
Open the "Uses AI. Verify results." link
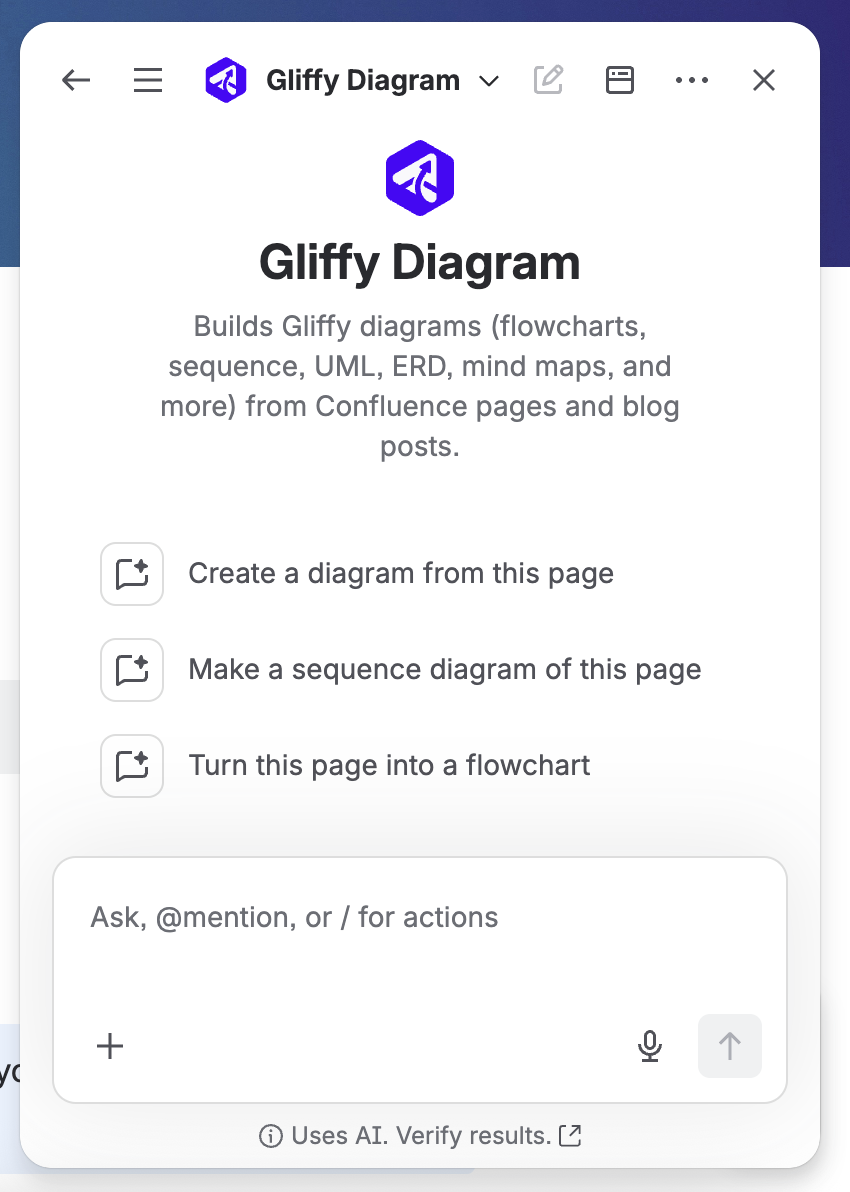tap(420, 1136)
